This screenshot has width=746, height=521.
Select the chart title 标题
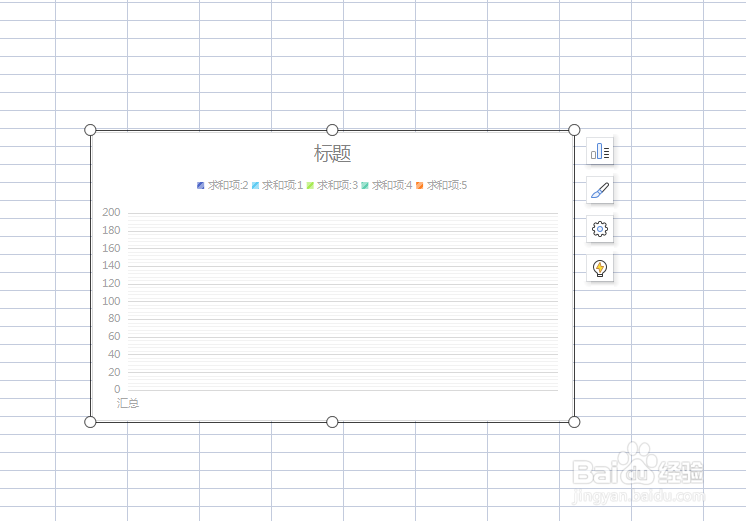[x=333, y=154]
